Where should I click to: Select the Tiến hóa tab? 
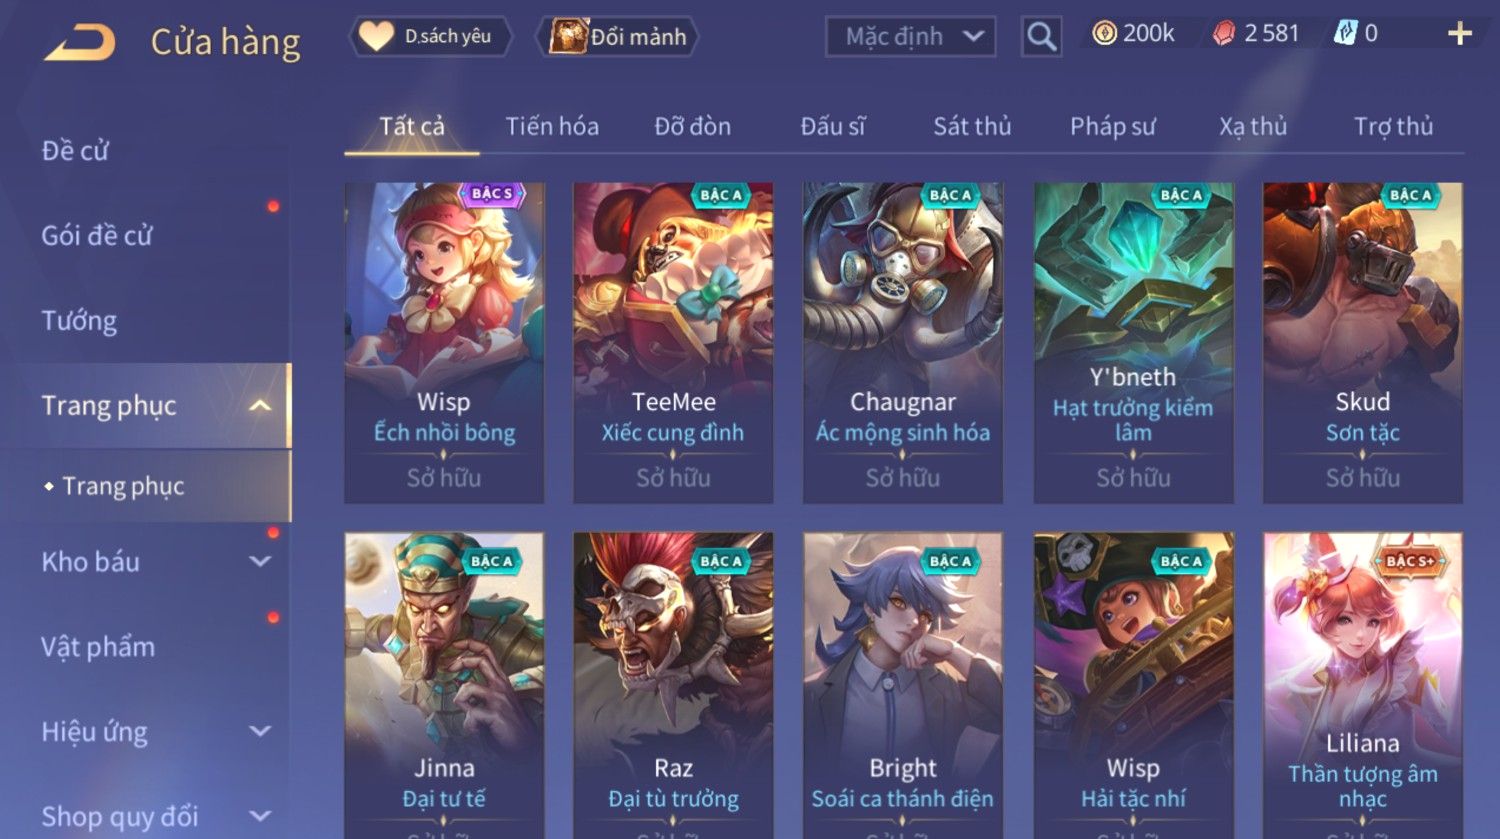(552, 127)
